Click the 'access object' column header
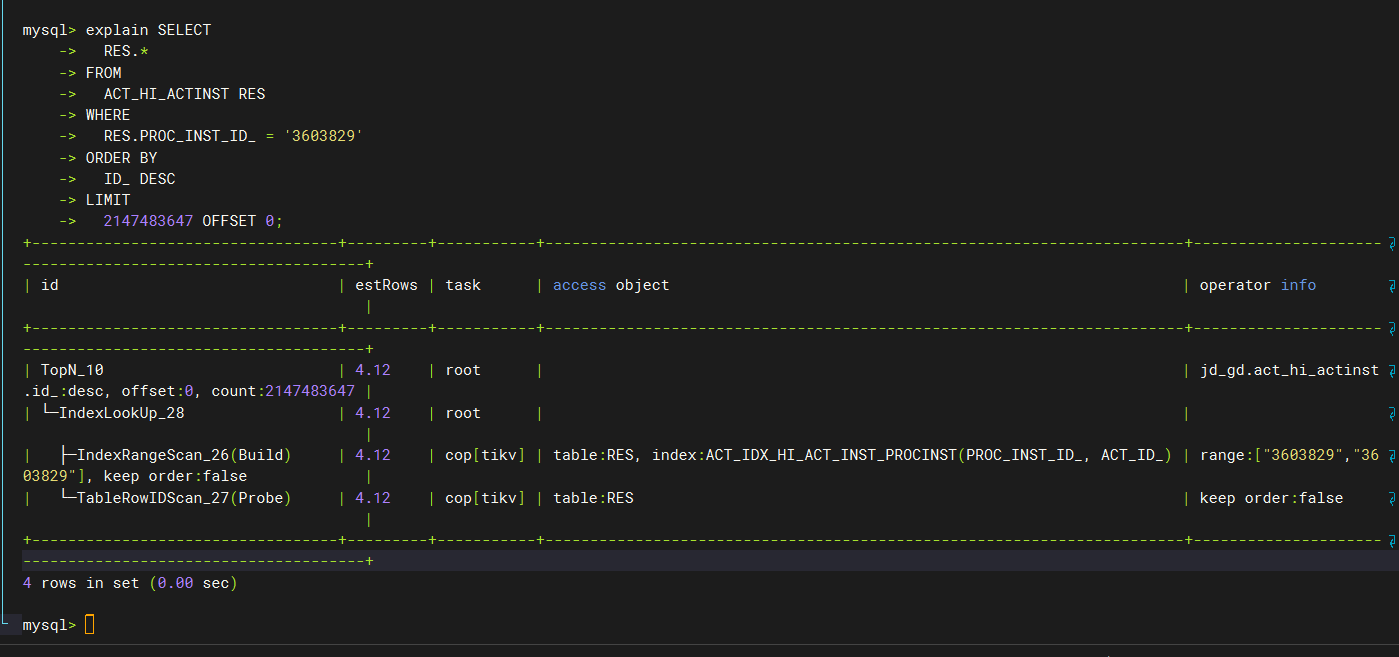Screen dimensions: 1399x657 point(610,285)
